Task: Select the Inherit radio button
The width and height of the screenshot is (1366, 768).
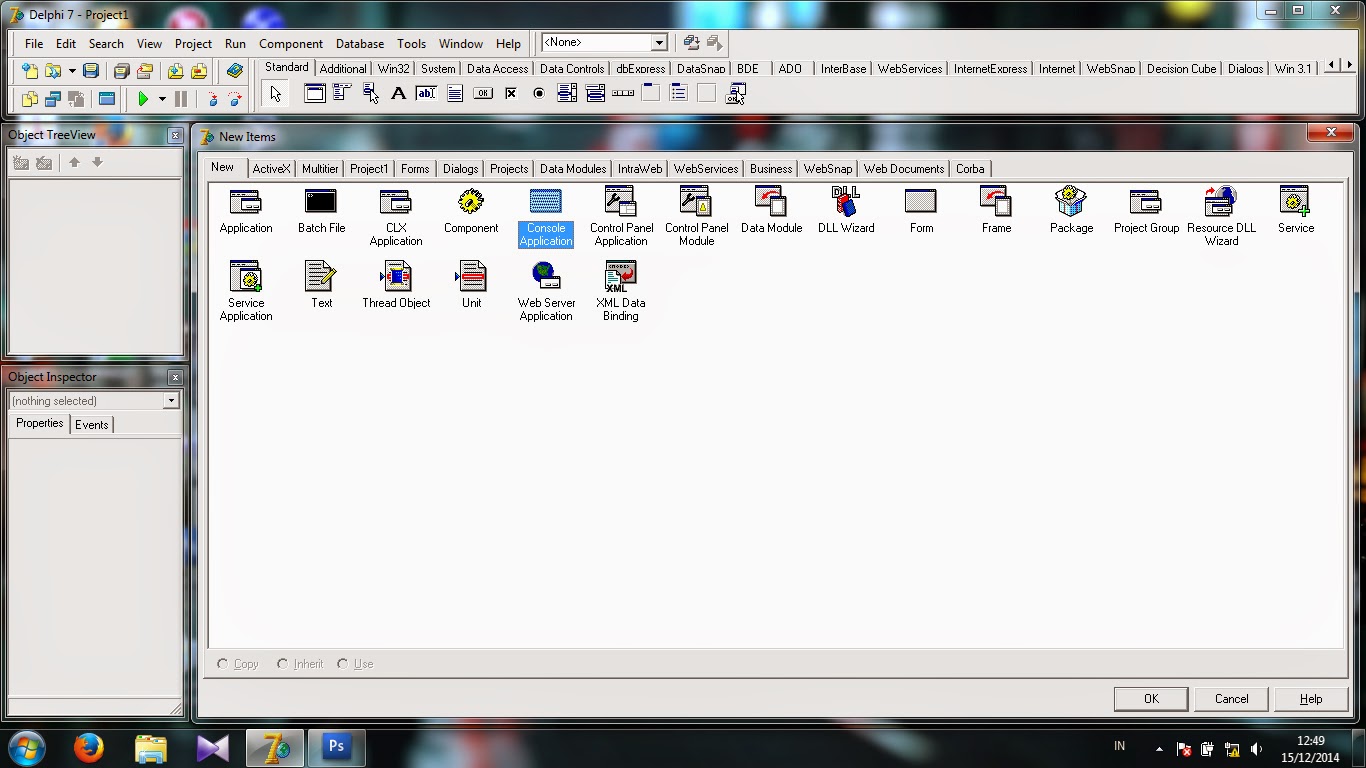Action: point(281,663)
